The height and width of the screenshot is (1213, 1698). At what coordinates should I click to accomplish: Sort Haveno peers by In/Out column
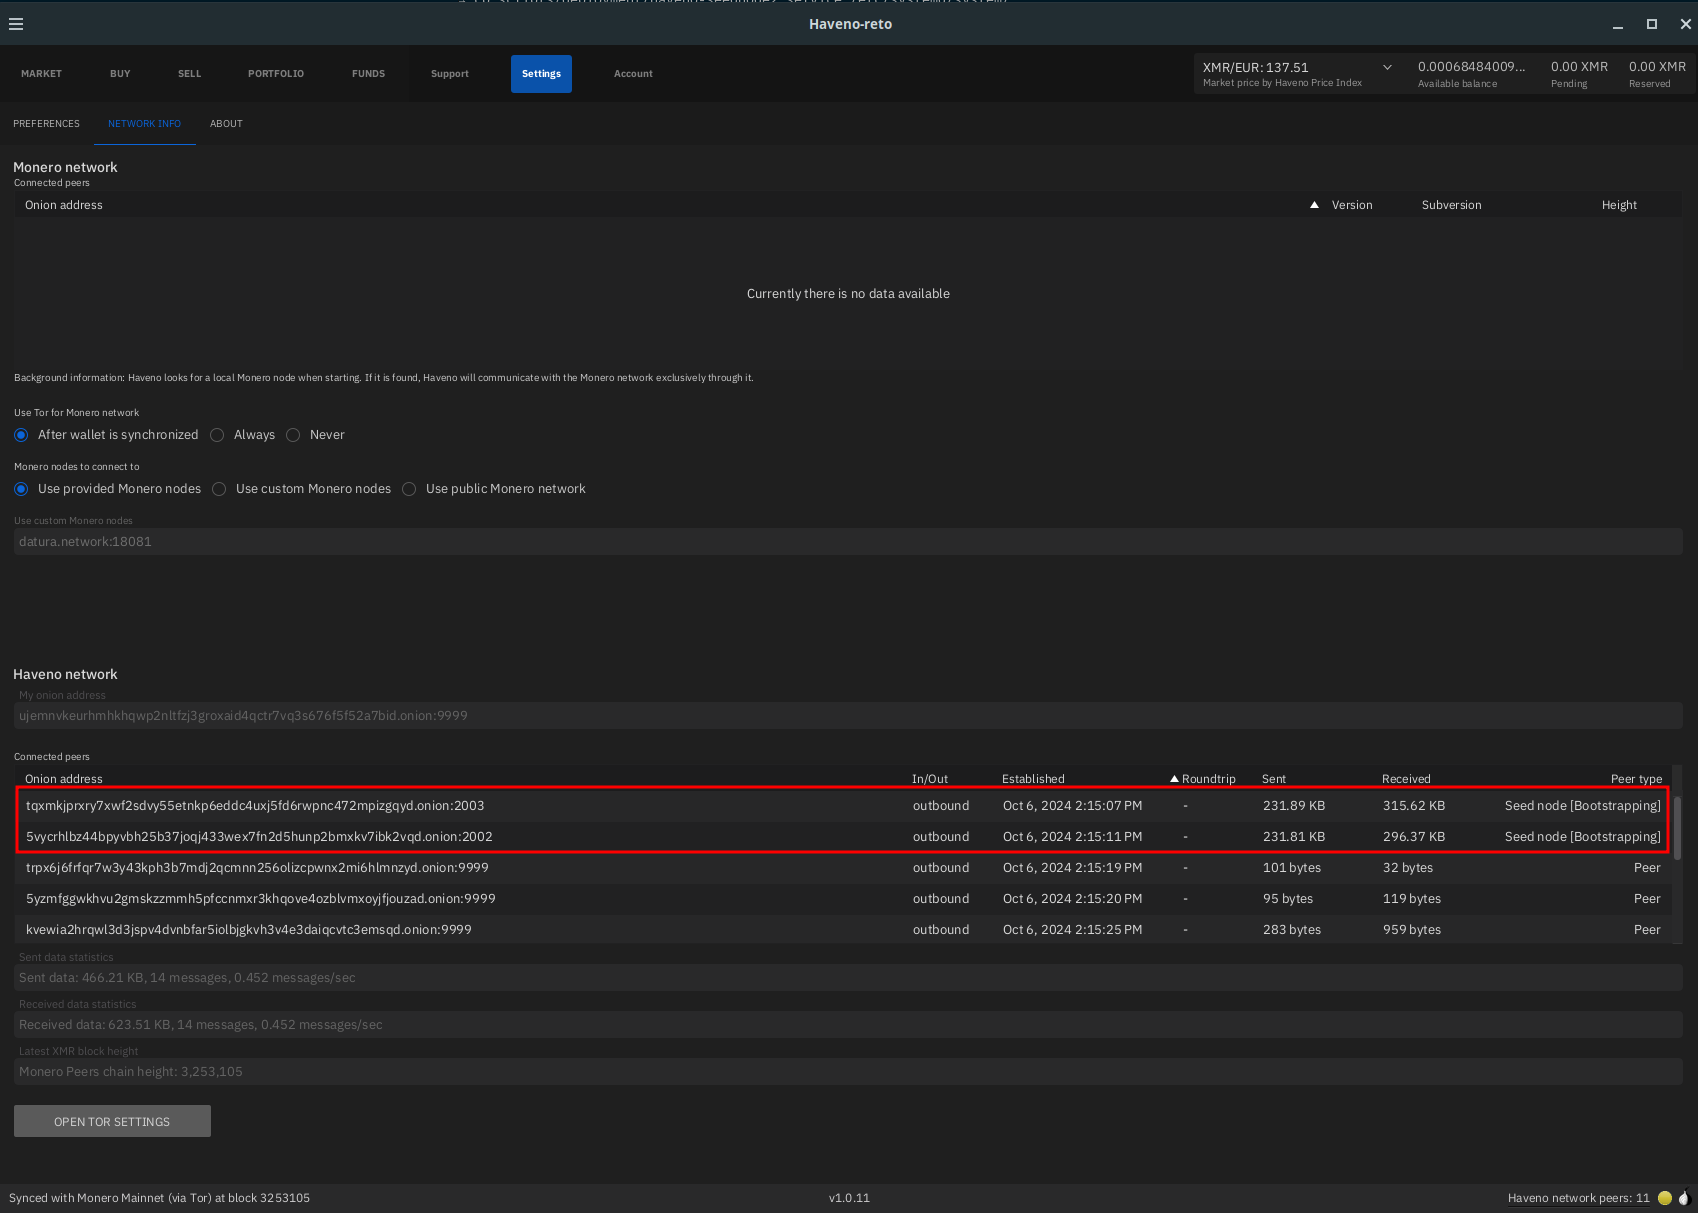click(930, 779)
